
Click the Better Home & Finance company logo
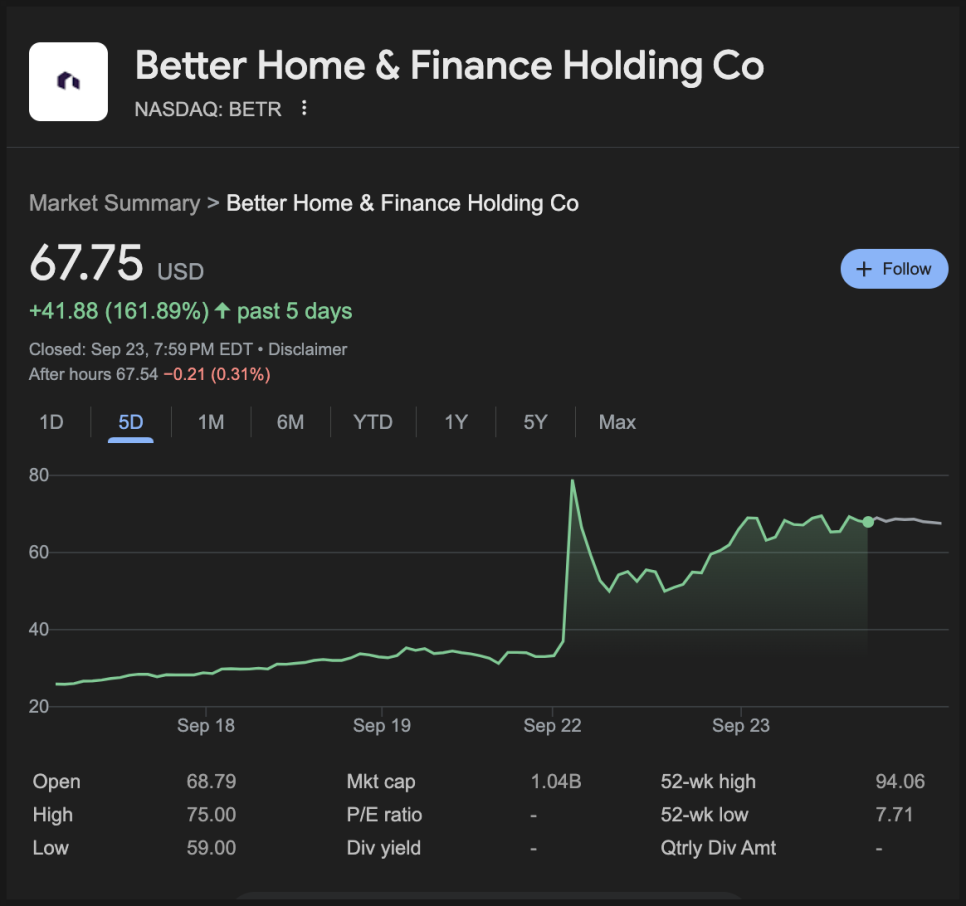tap(68, 81)
